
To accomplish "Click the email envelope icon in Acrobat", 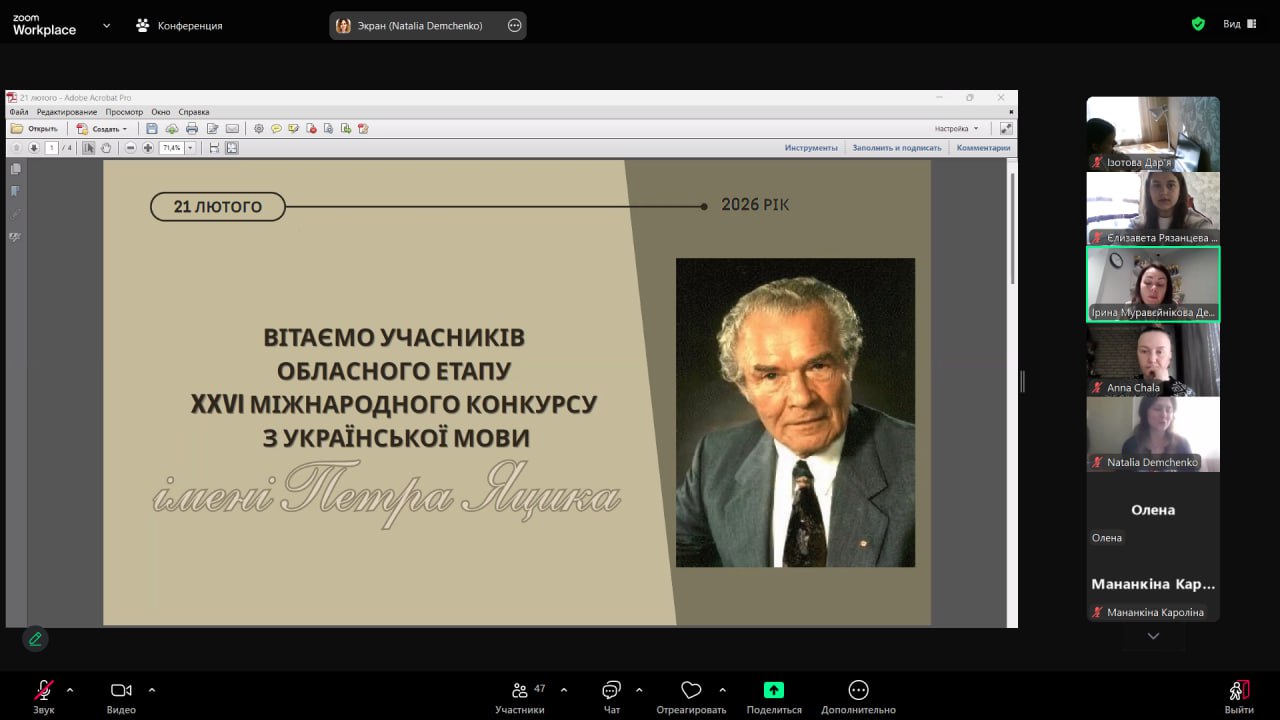I will coord(232,129).
